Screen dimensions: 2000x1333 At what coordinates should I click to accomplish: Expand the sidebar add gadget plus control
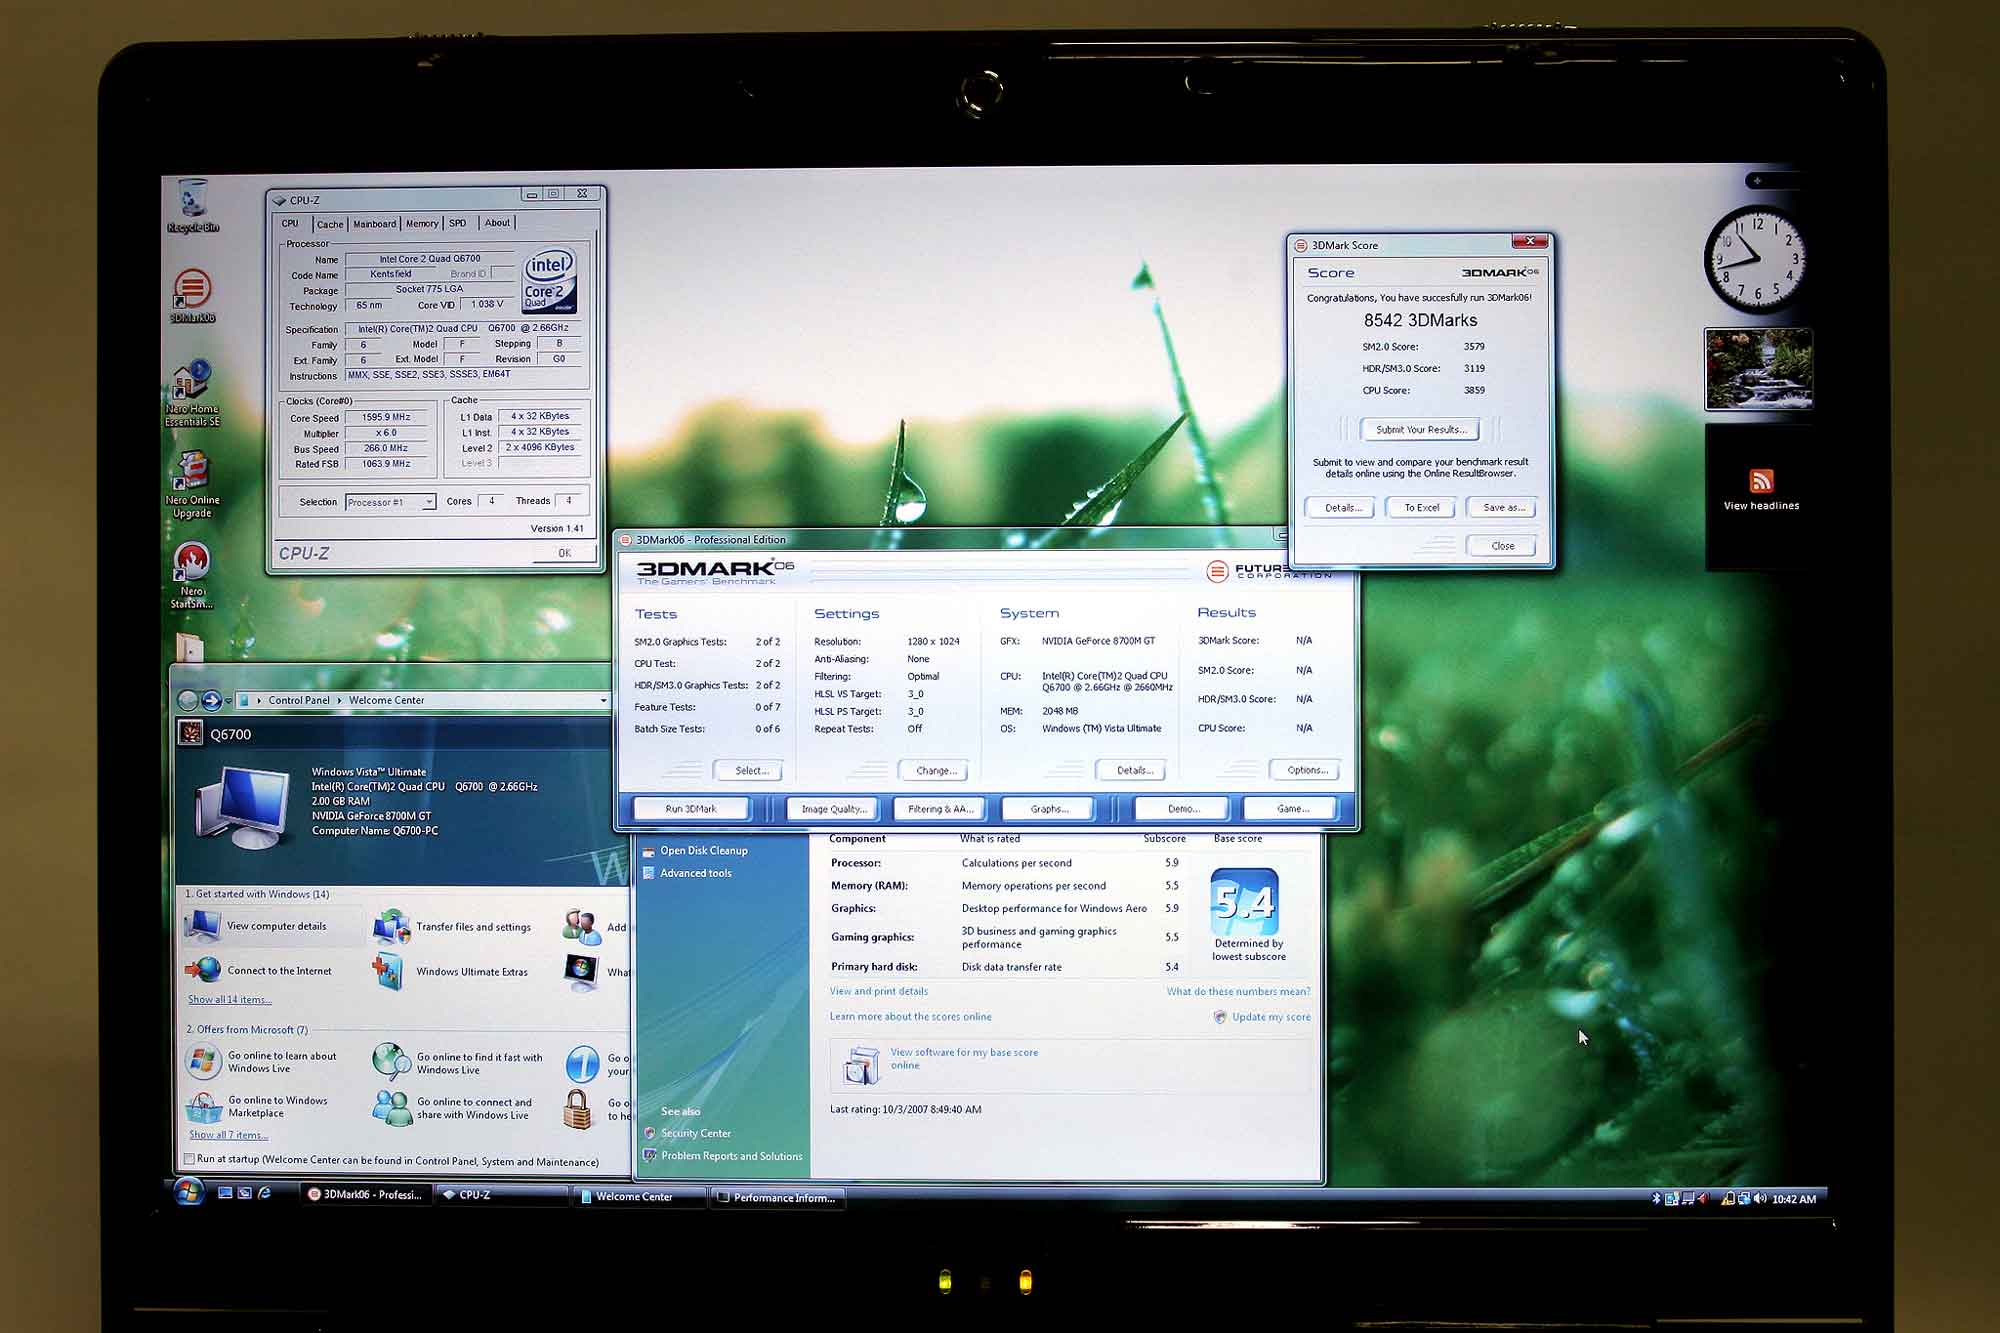tap(1757, 181)
